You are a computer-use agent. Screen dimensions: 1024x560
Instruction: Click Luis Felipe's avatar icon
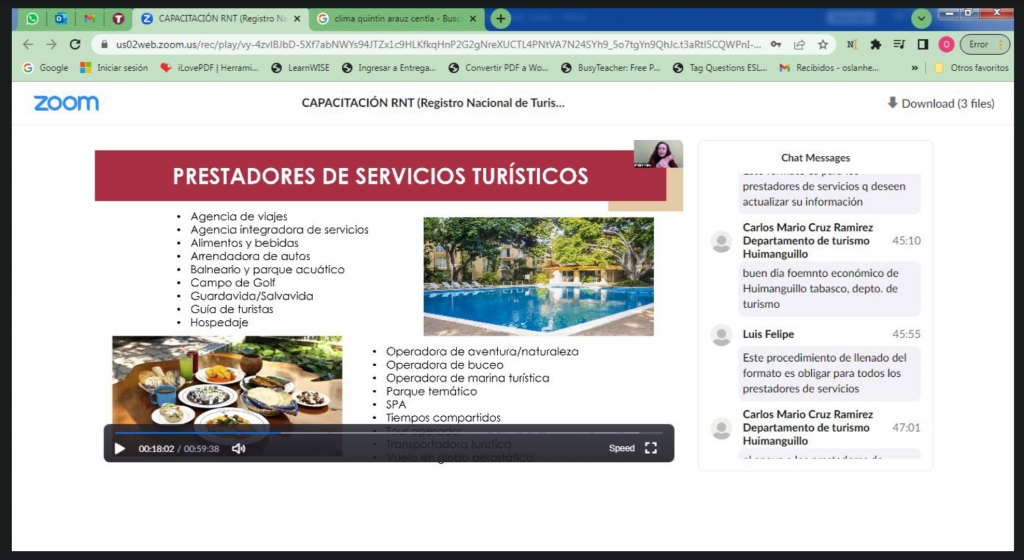[722, 335]
